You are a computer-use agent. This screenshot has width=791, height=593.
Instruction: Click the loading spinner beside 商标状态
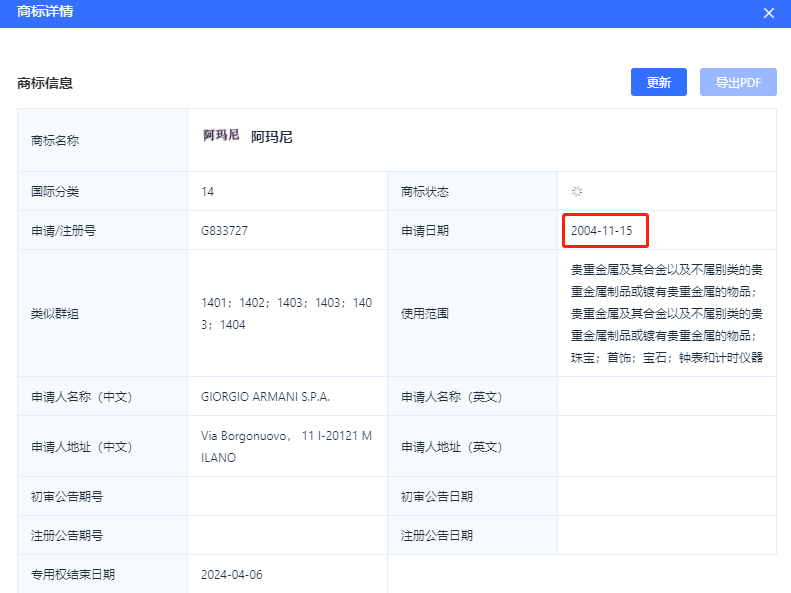577,192
